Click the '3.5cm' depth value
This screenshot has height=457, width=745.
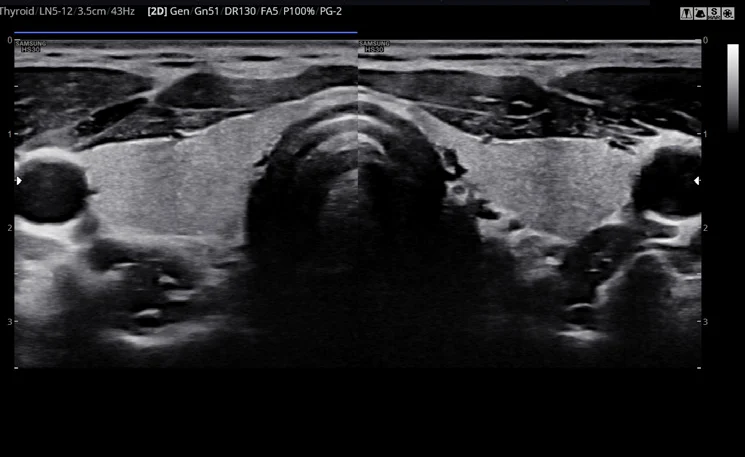92,11
